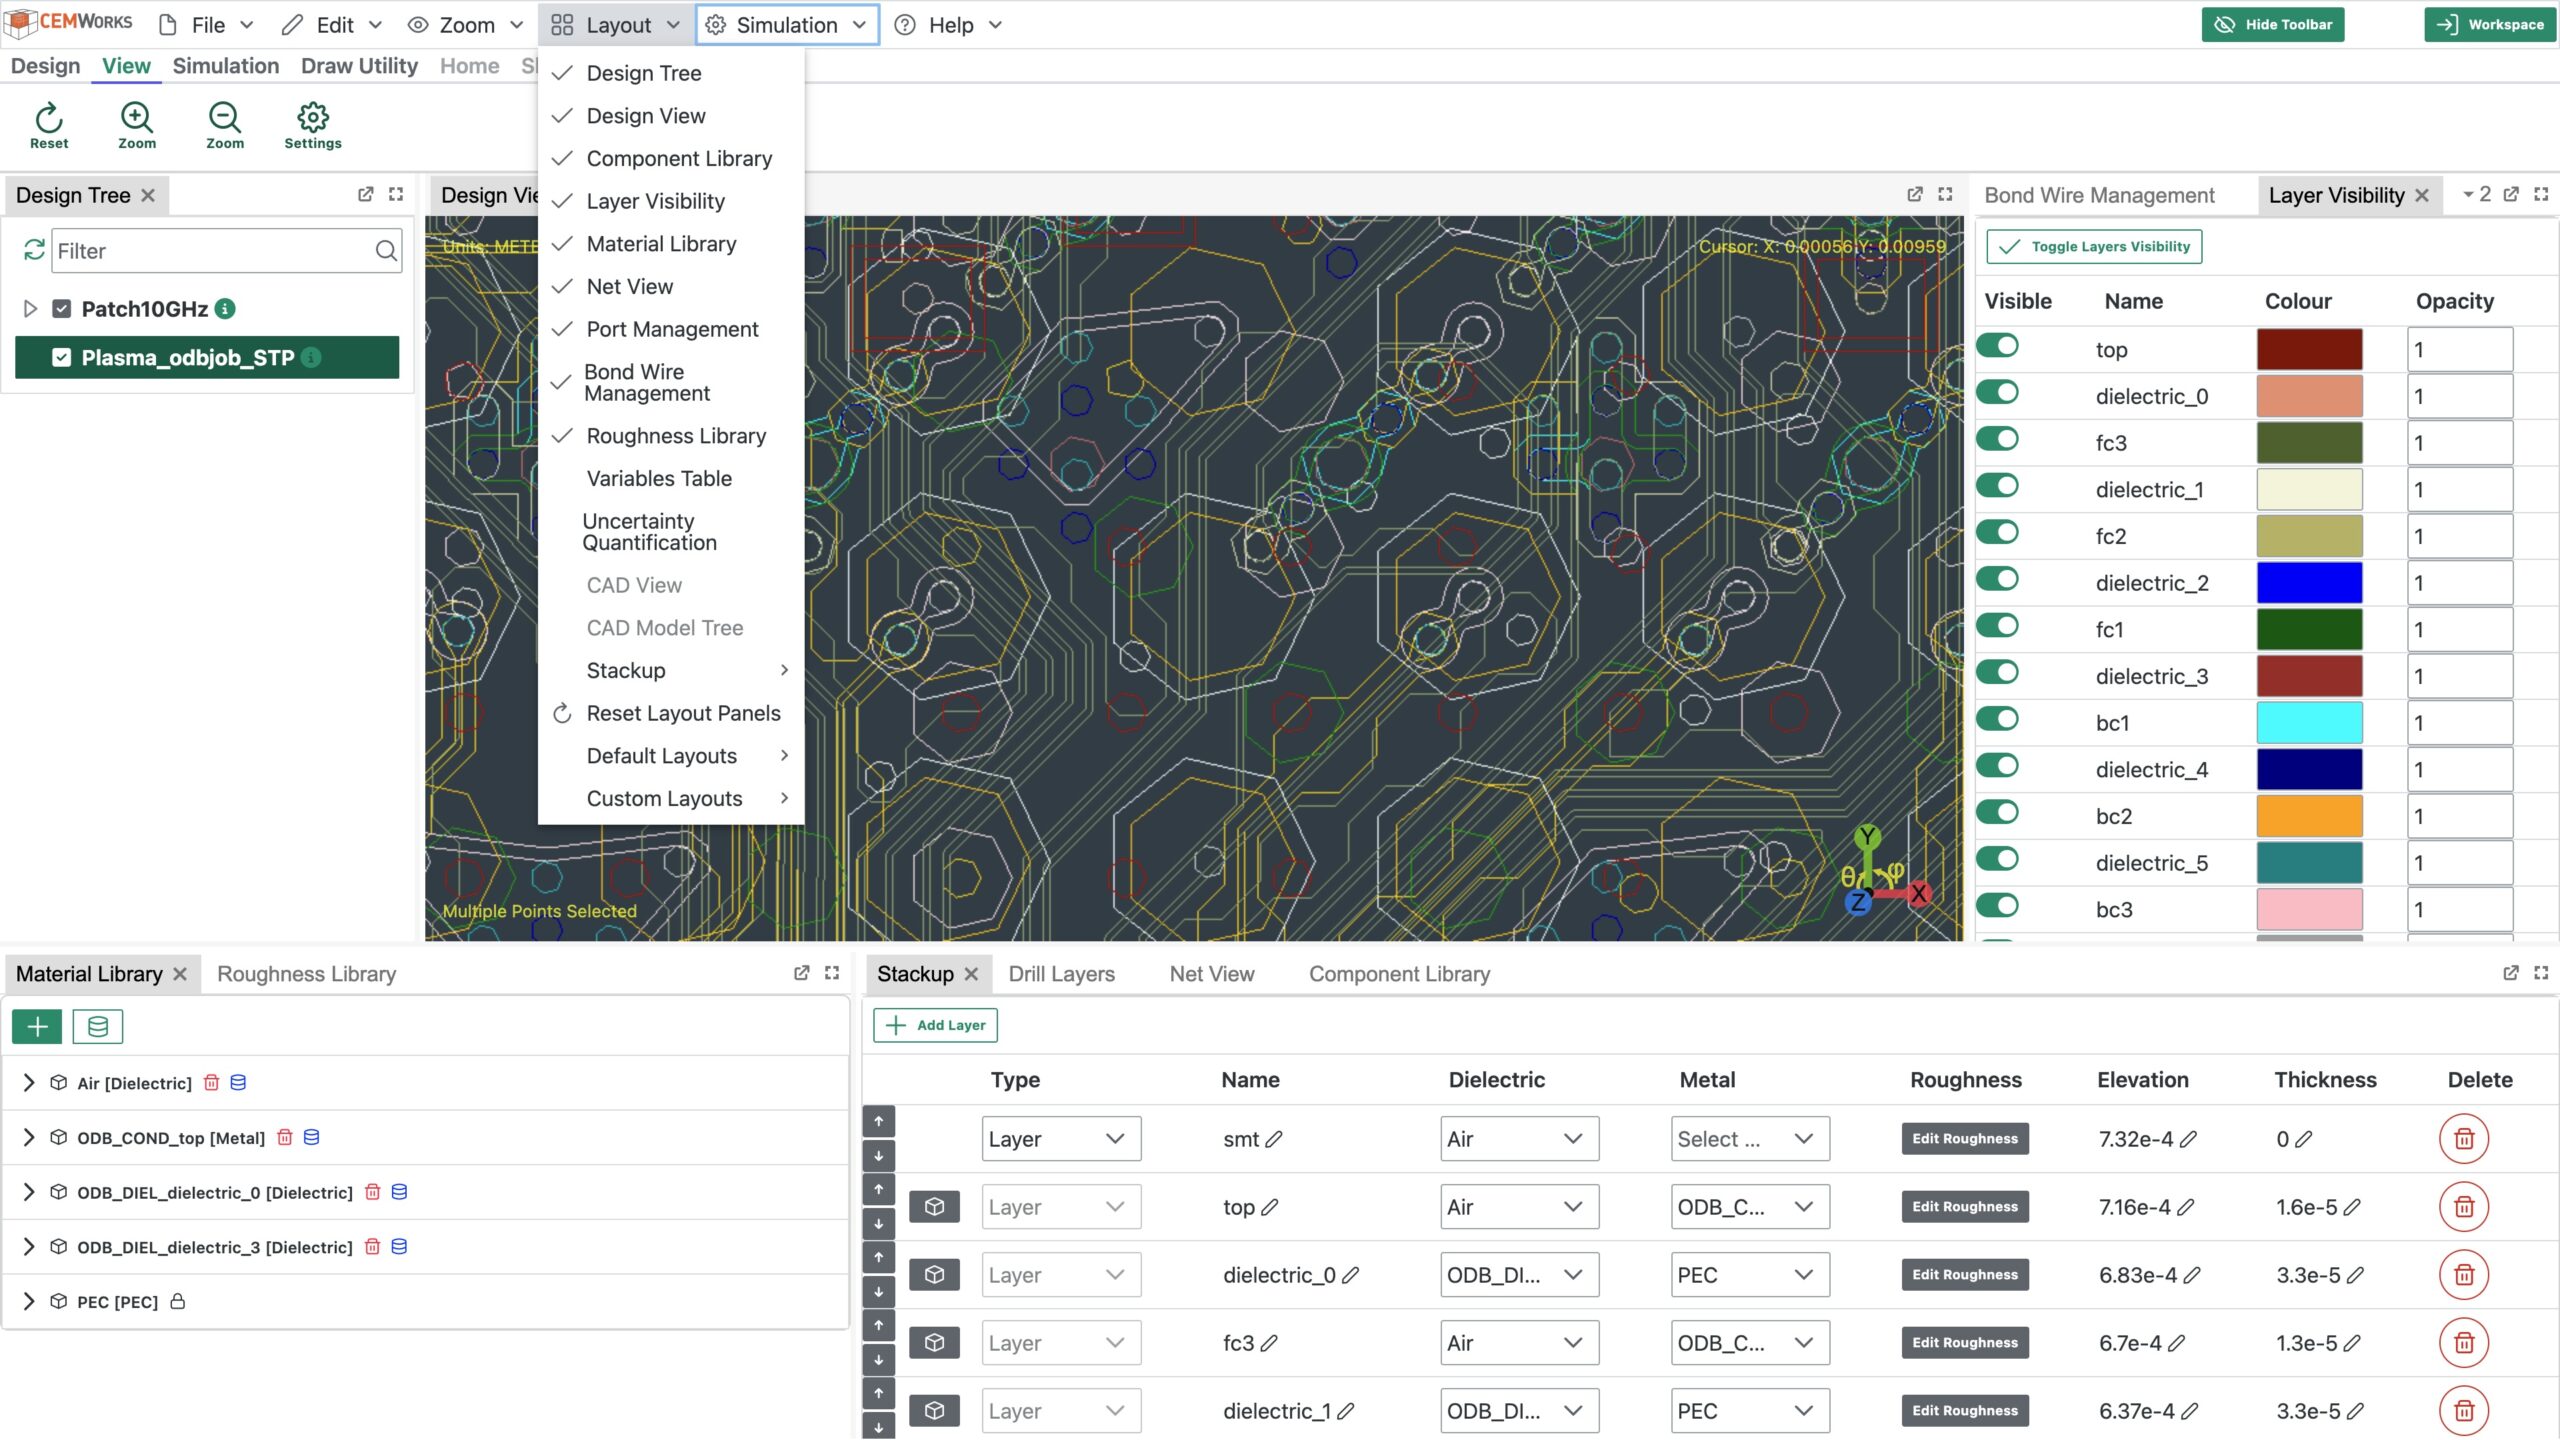Screen dimensions: 2560x1440
Task: Turn off the bc1 layer visibility switch
Action: (1998, 720)
